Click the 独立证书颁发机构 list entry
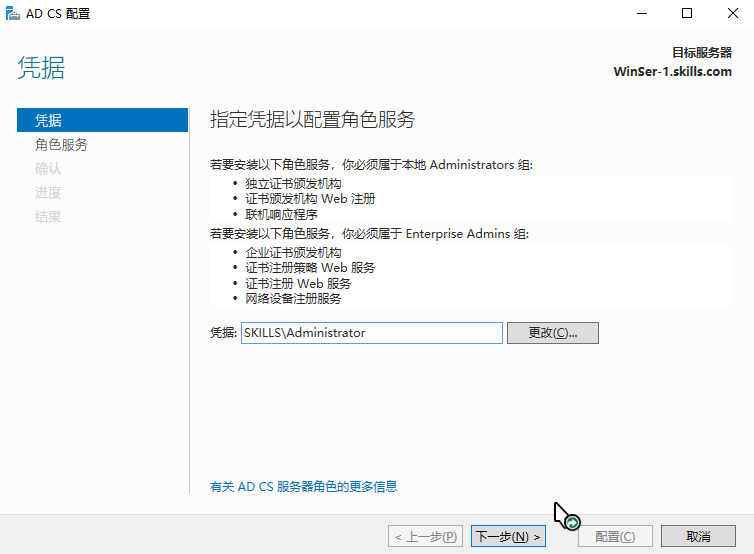 293,184
